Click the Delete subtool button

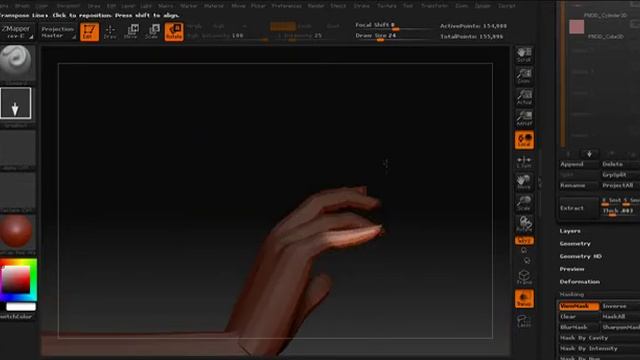point(620,164)
